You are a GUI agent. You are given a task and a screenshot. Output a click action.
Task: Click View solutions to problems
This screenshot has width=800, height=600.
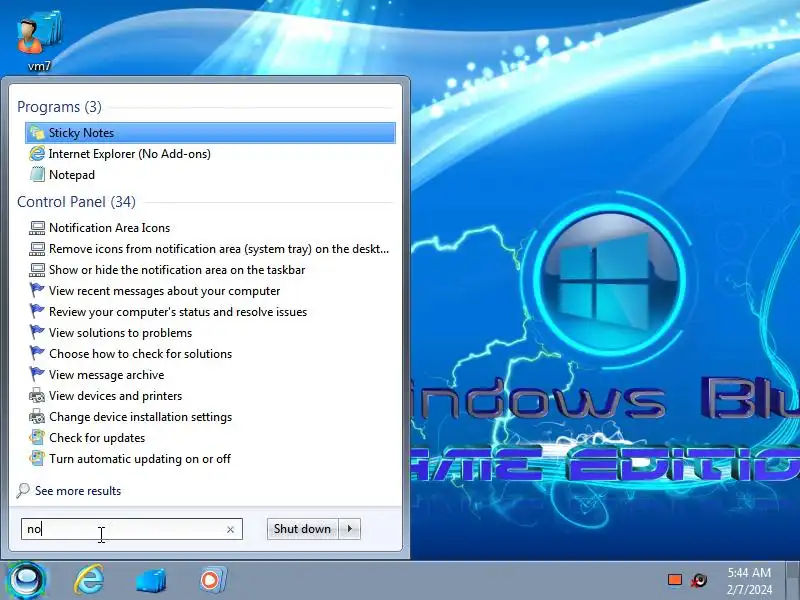tap(210, 332)
